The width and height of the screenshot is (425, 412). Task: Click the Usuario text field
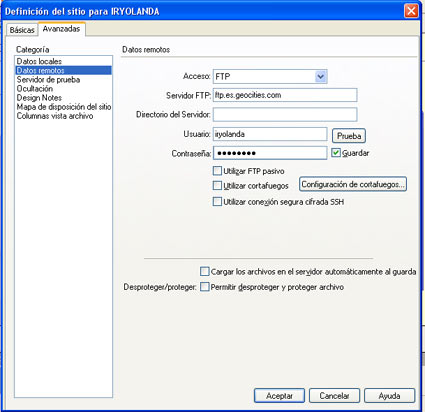coord(270,134)
